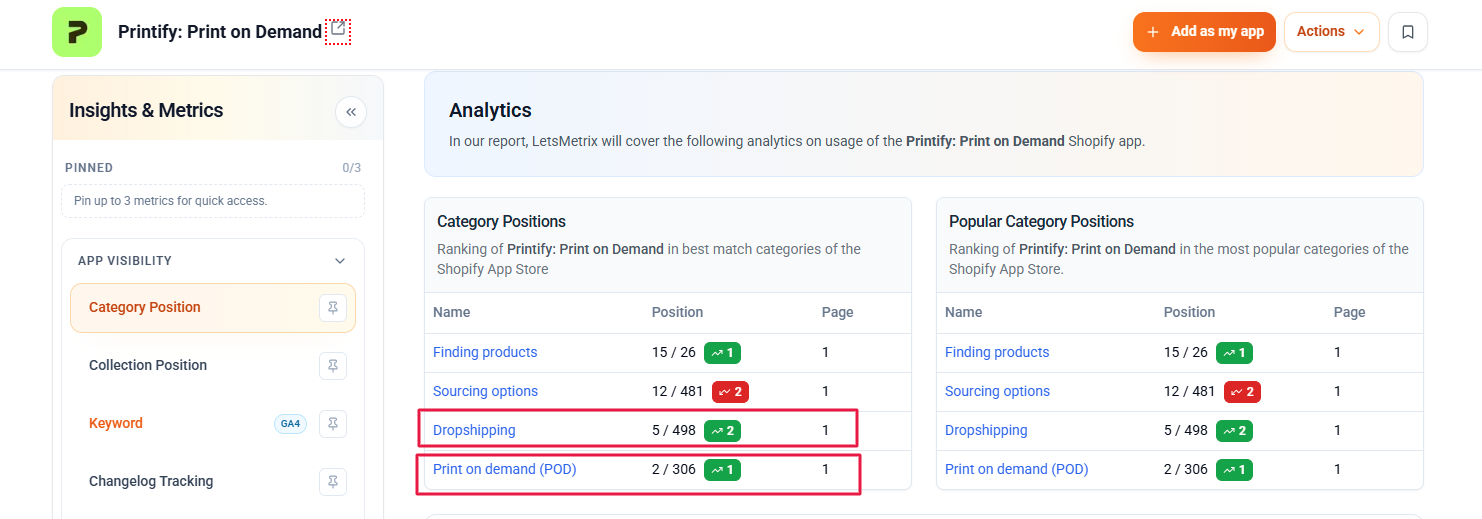Click green trend badge for Finding products in Popular Category Positions
This screenshot has height=519, width=1482.
(x=1234, y=353)
